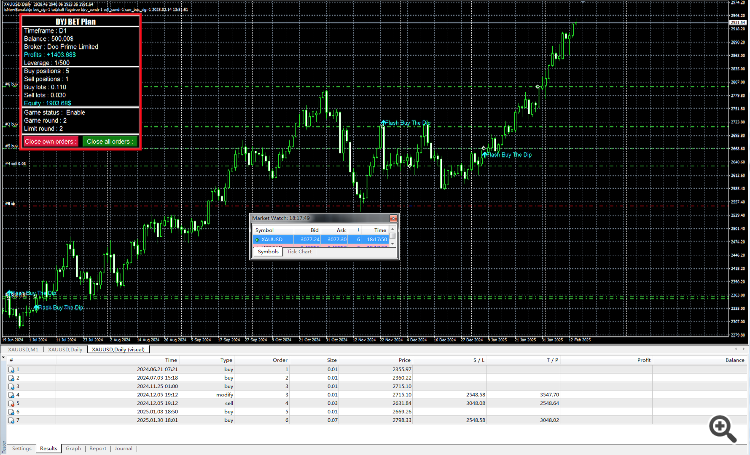Click the Balance column header
The height and width of the screenshot is (455, 750).
pos(735,360)
